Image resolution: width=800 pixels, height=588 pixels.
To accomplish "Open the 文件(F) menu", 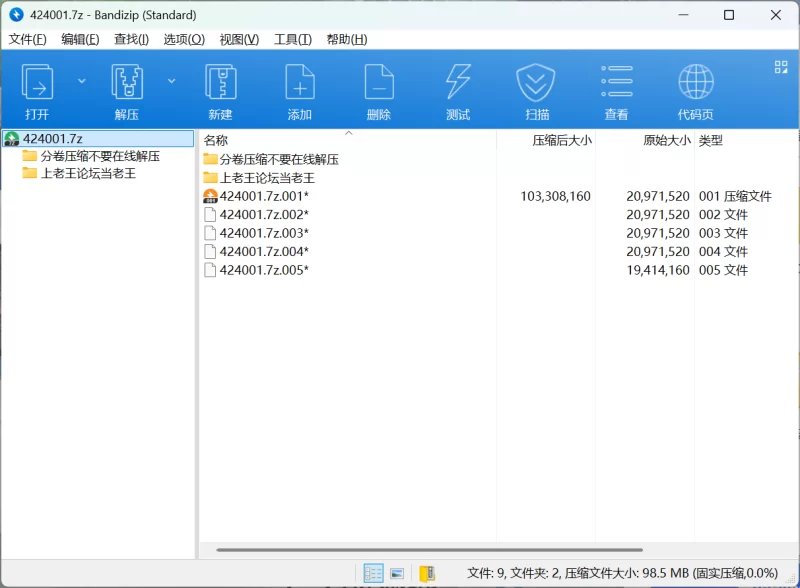I will 28,39.
